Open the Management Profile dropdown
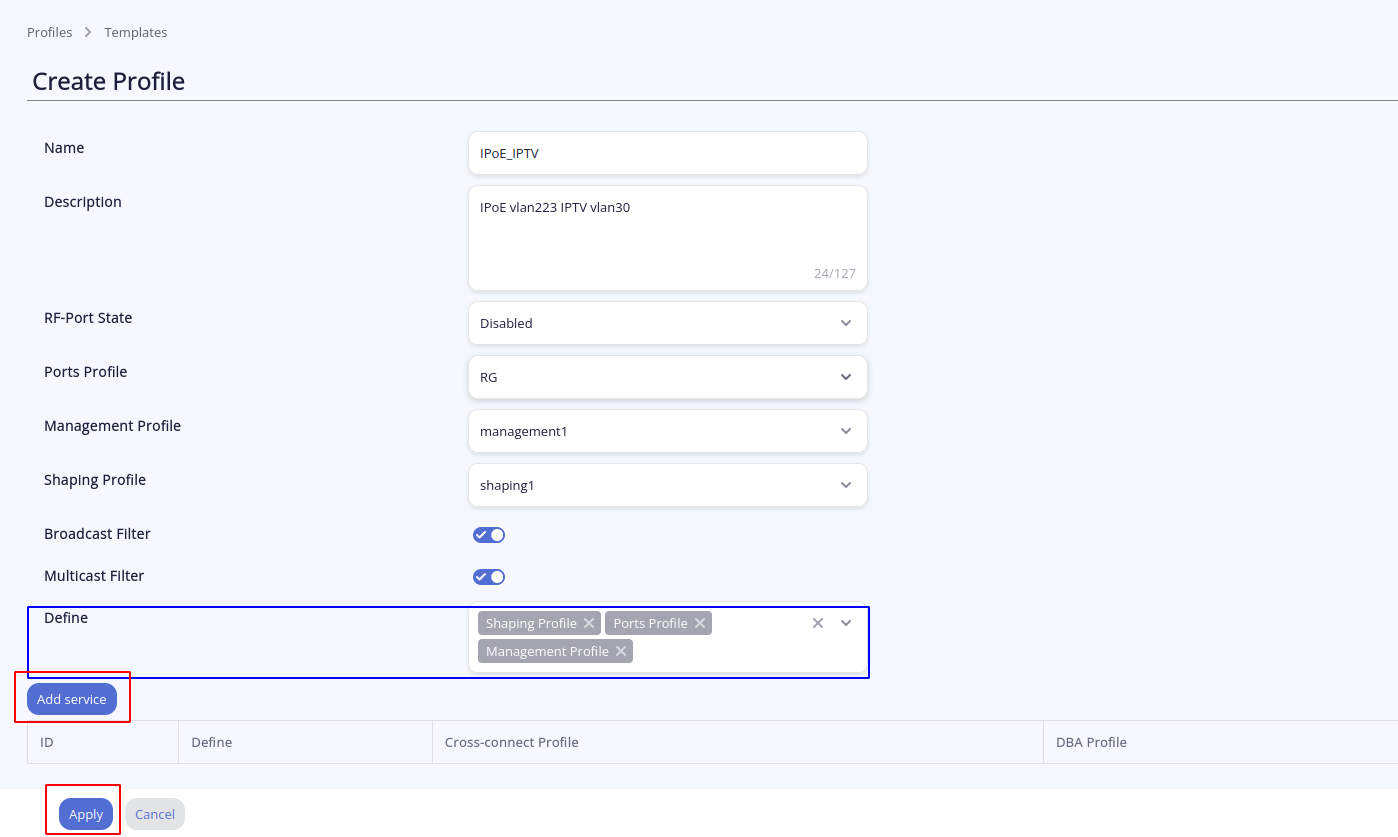 point(667,431)
